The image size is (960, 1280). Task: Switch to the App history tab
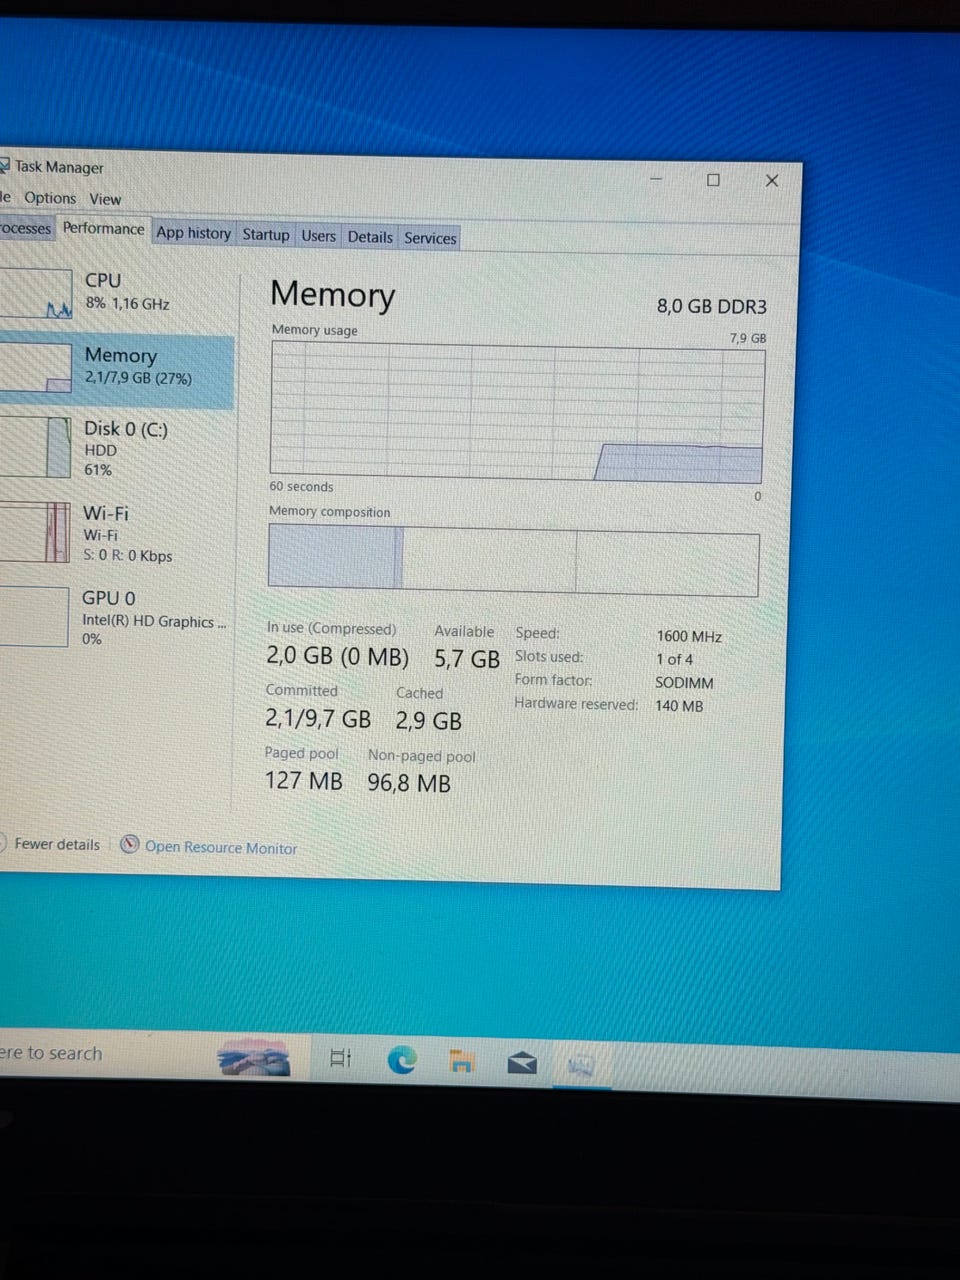[193, 233]
